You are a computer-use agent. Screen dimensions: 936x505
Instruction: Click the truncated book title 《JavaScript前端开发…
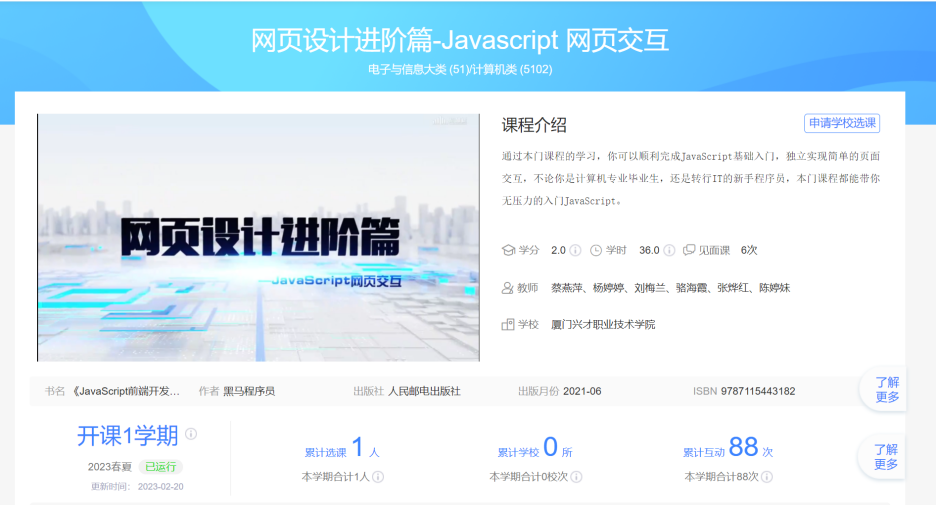pyautogui.click(x=127, y=391)
